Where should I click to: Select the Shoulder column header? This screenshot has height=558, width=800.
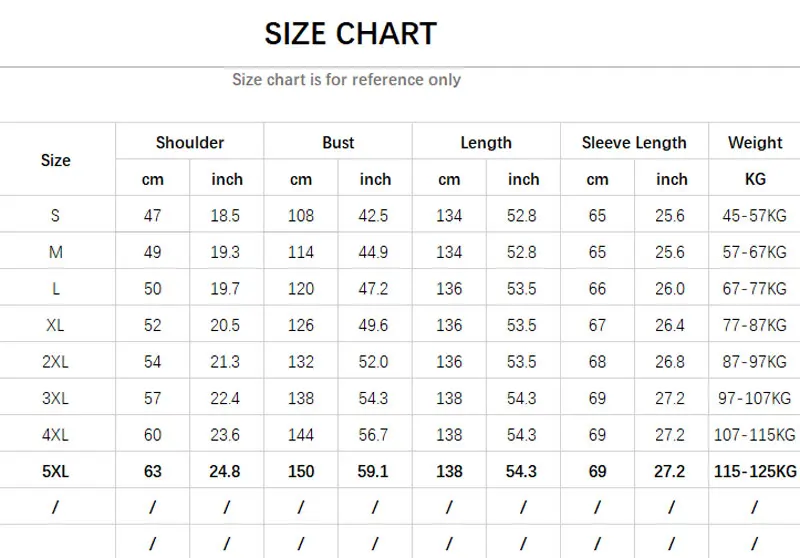189,143
